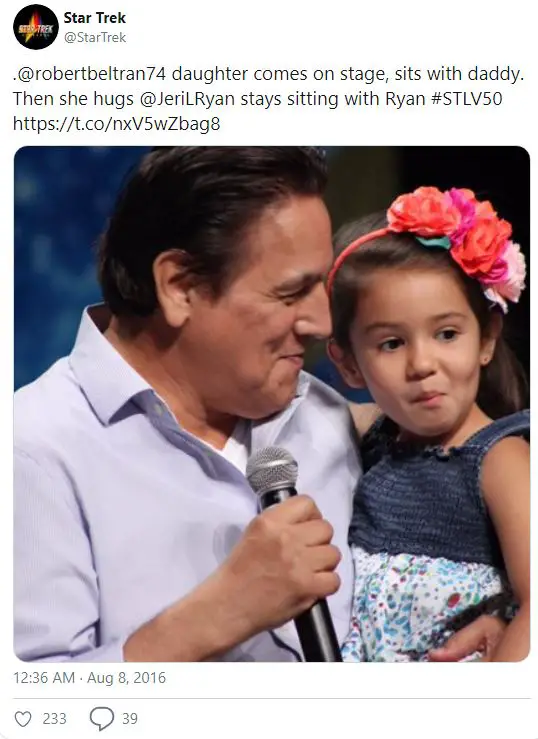Click the tweet body text
This screenshot has width=538, height=739.
[269, 99]
